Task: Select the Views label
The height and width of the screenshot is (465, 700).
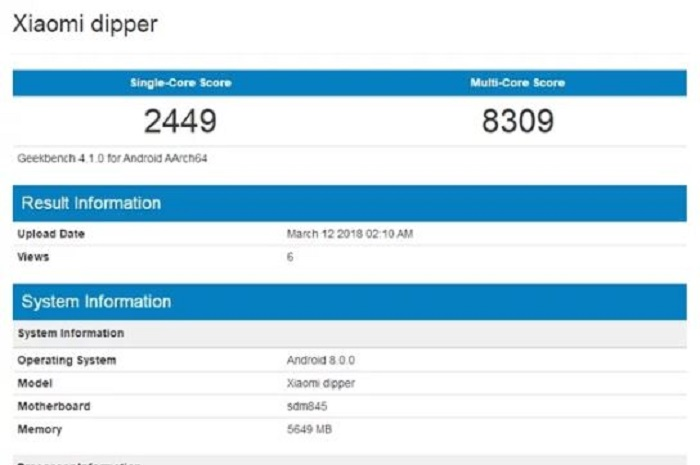Action: click(x=33, y=257)
